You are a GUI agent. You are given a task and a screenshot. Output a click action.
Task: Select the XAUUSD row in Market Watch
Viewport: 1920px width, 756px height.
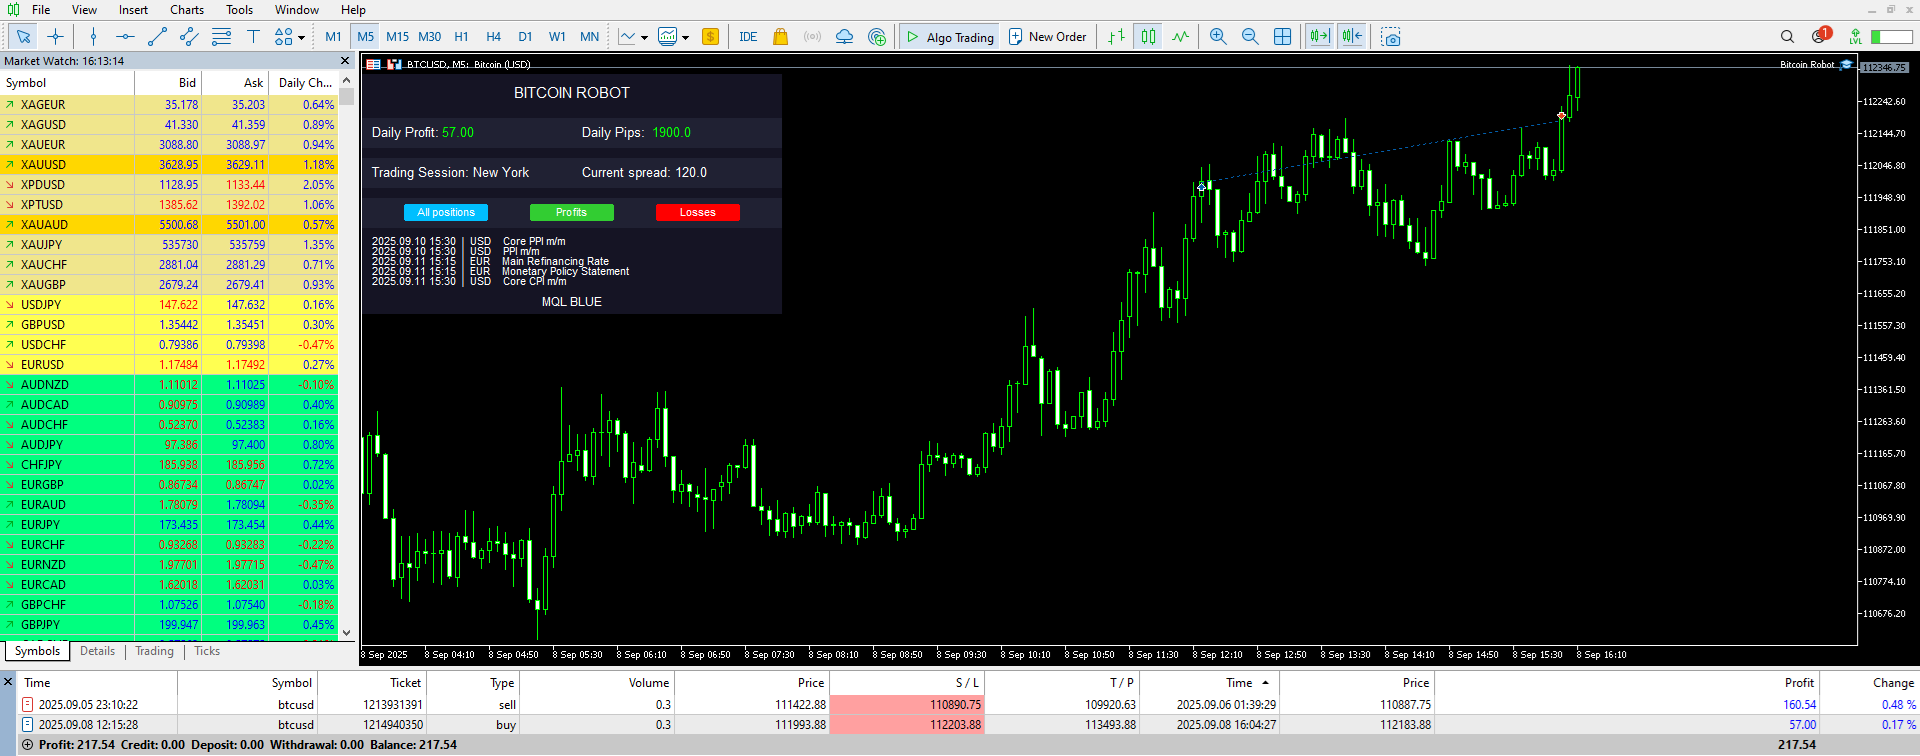coord(169,165)
